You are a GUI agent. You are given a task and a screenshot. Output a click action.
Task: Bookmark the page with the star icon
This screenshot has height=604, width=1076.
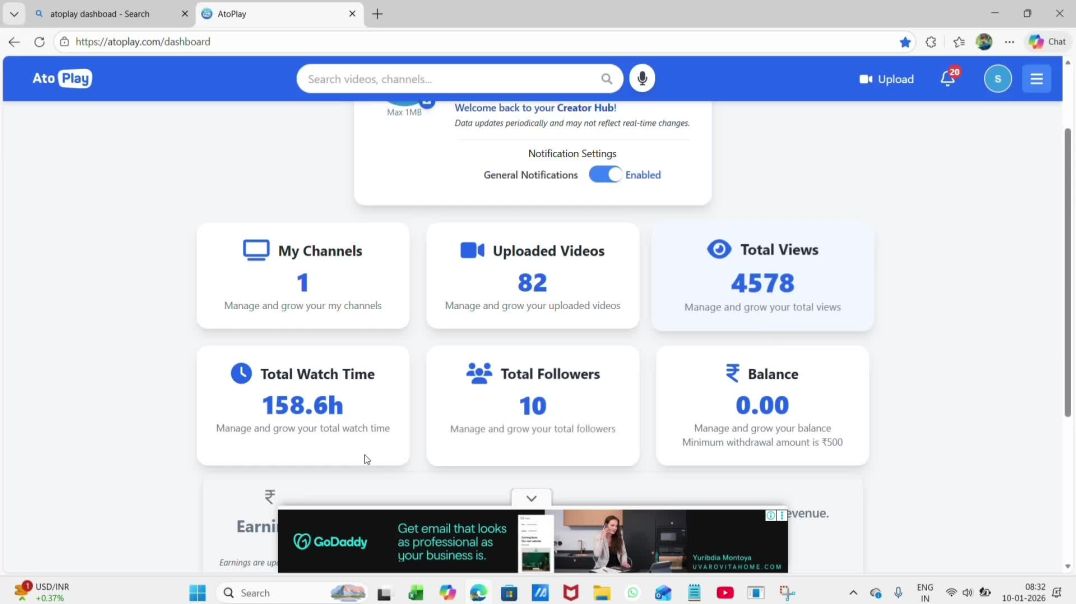pyautogui.click(x=905, y=42)
